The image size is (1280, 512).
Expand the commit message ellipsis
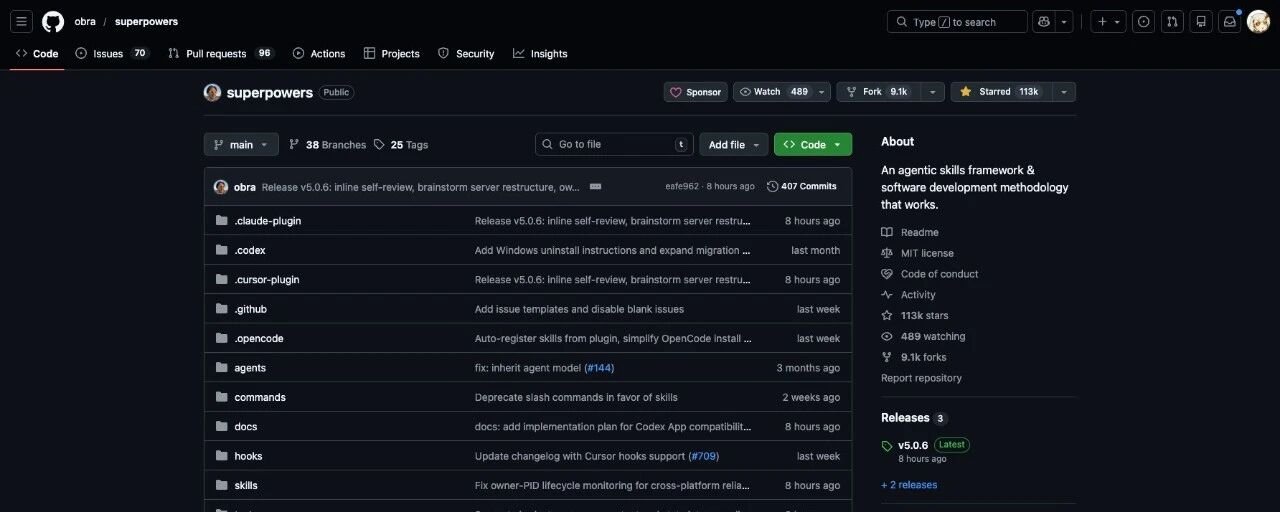coord(595,187)
